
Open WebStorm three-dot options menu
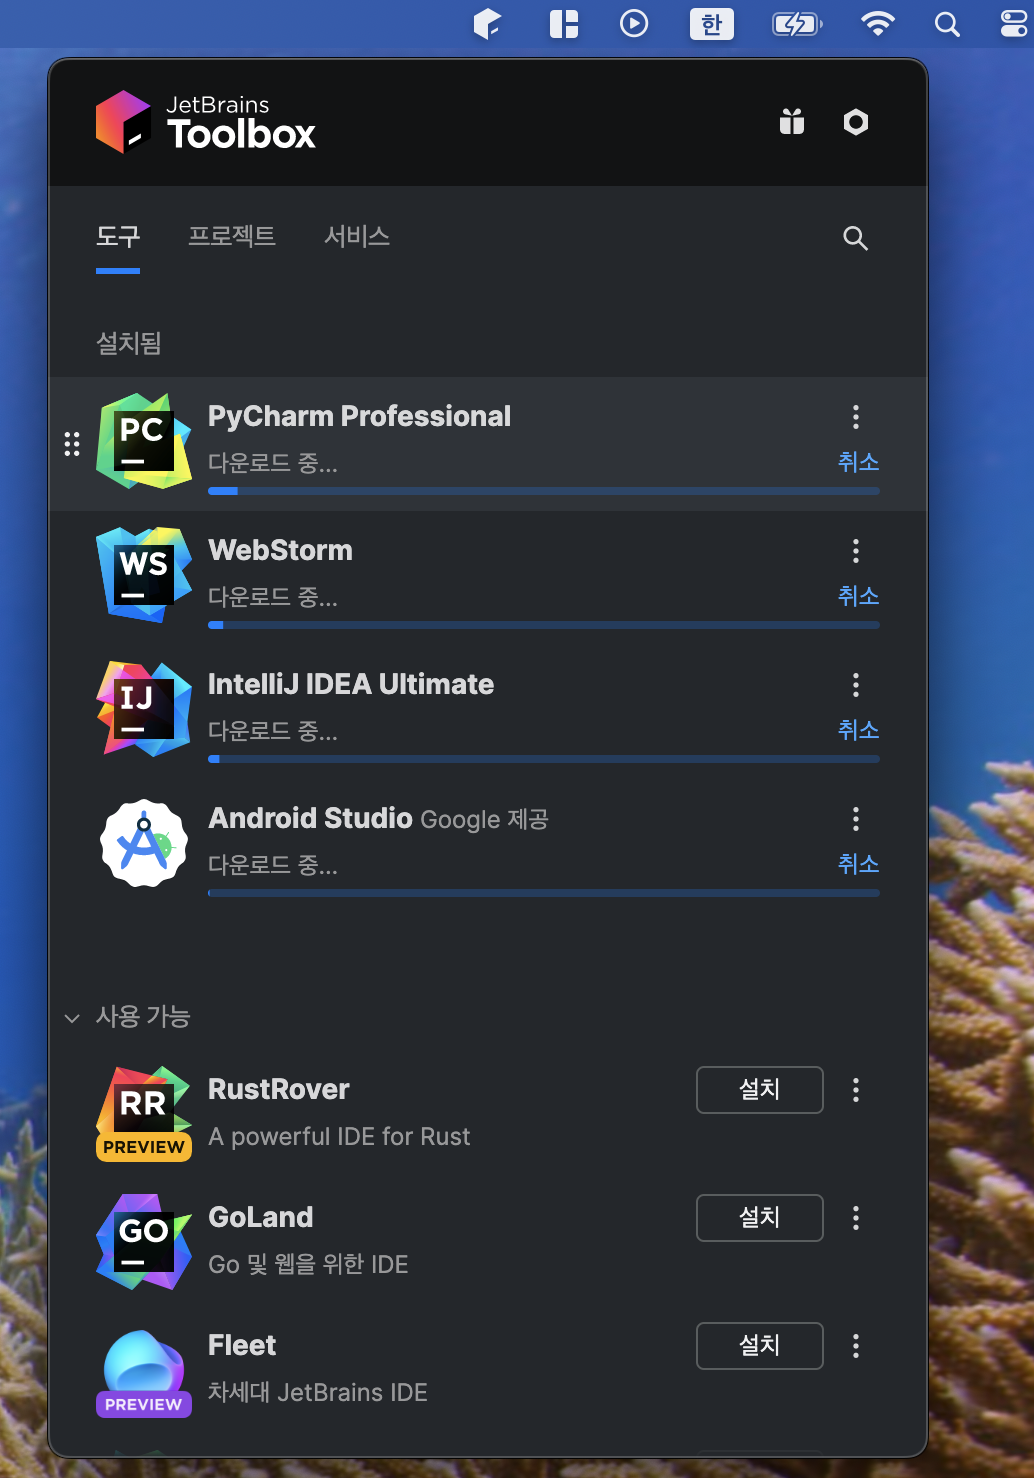(x=856, y=551)
